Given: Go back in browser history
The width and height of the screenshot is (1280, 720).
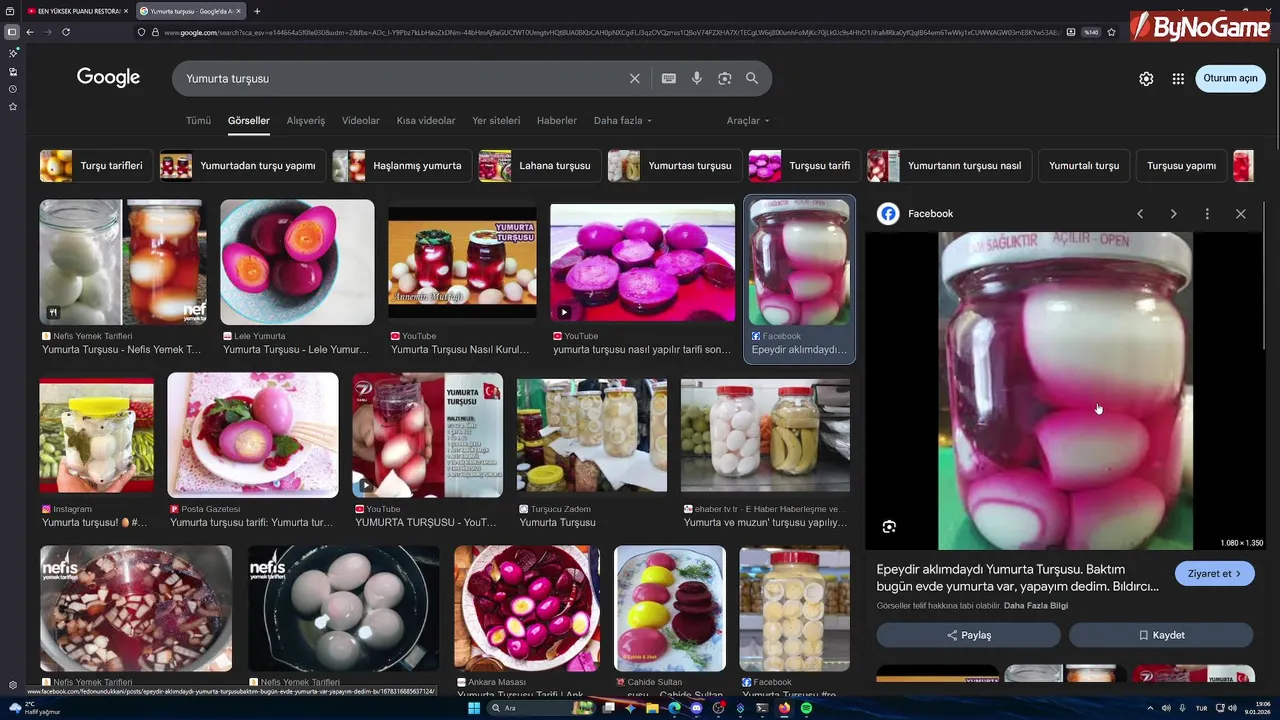Looking at the screenshot, I should pos(30,32).
